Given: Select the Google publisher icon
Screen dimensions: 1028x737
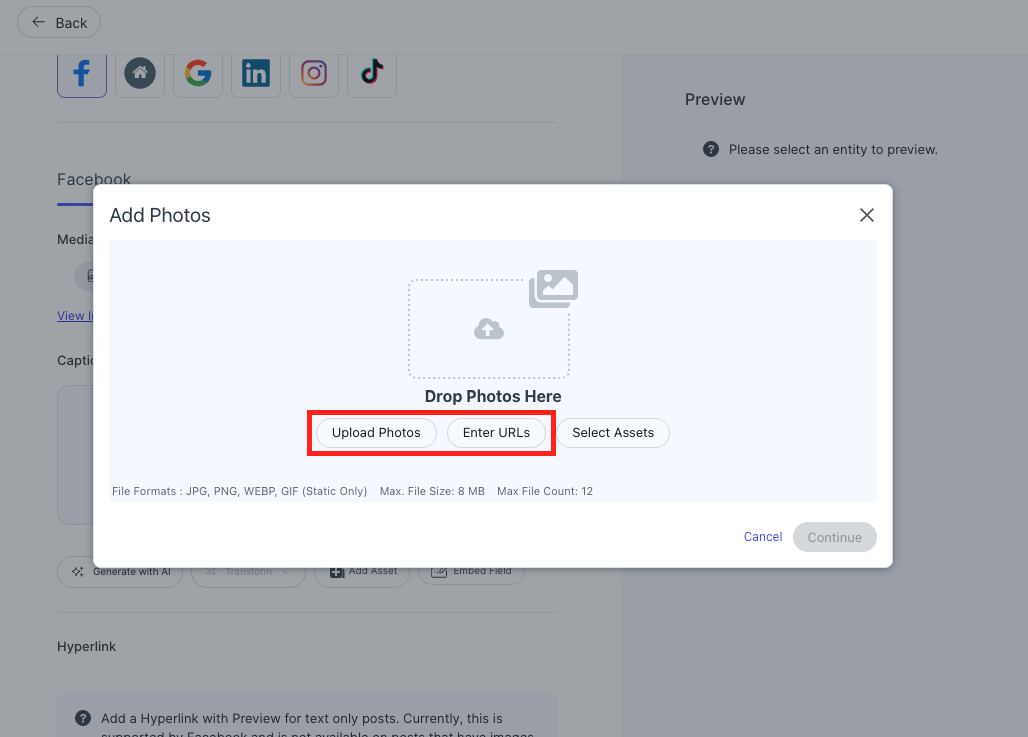Looking at the screenshot, I should tap(198, 73).
